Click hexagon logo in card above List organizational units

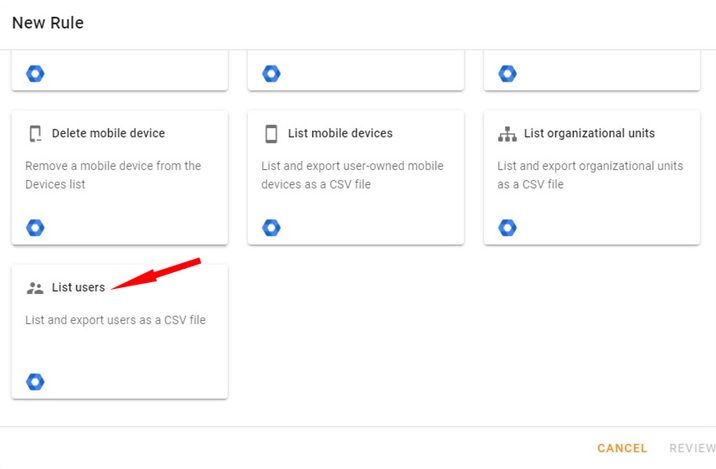(x=507, y=74)
